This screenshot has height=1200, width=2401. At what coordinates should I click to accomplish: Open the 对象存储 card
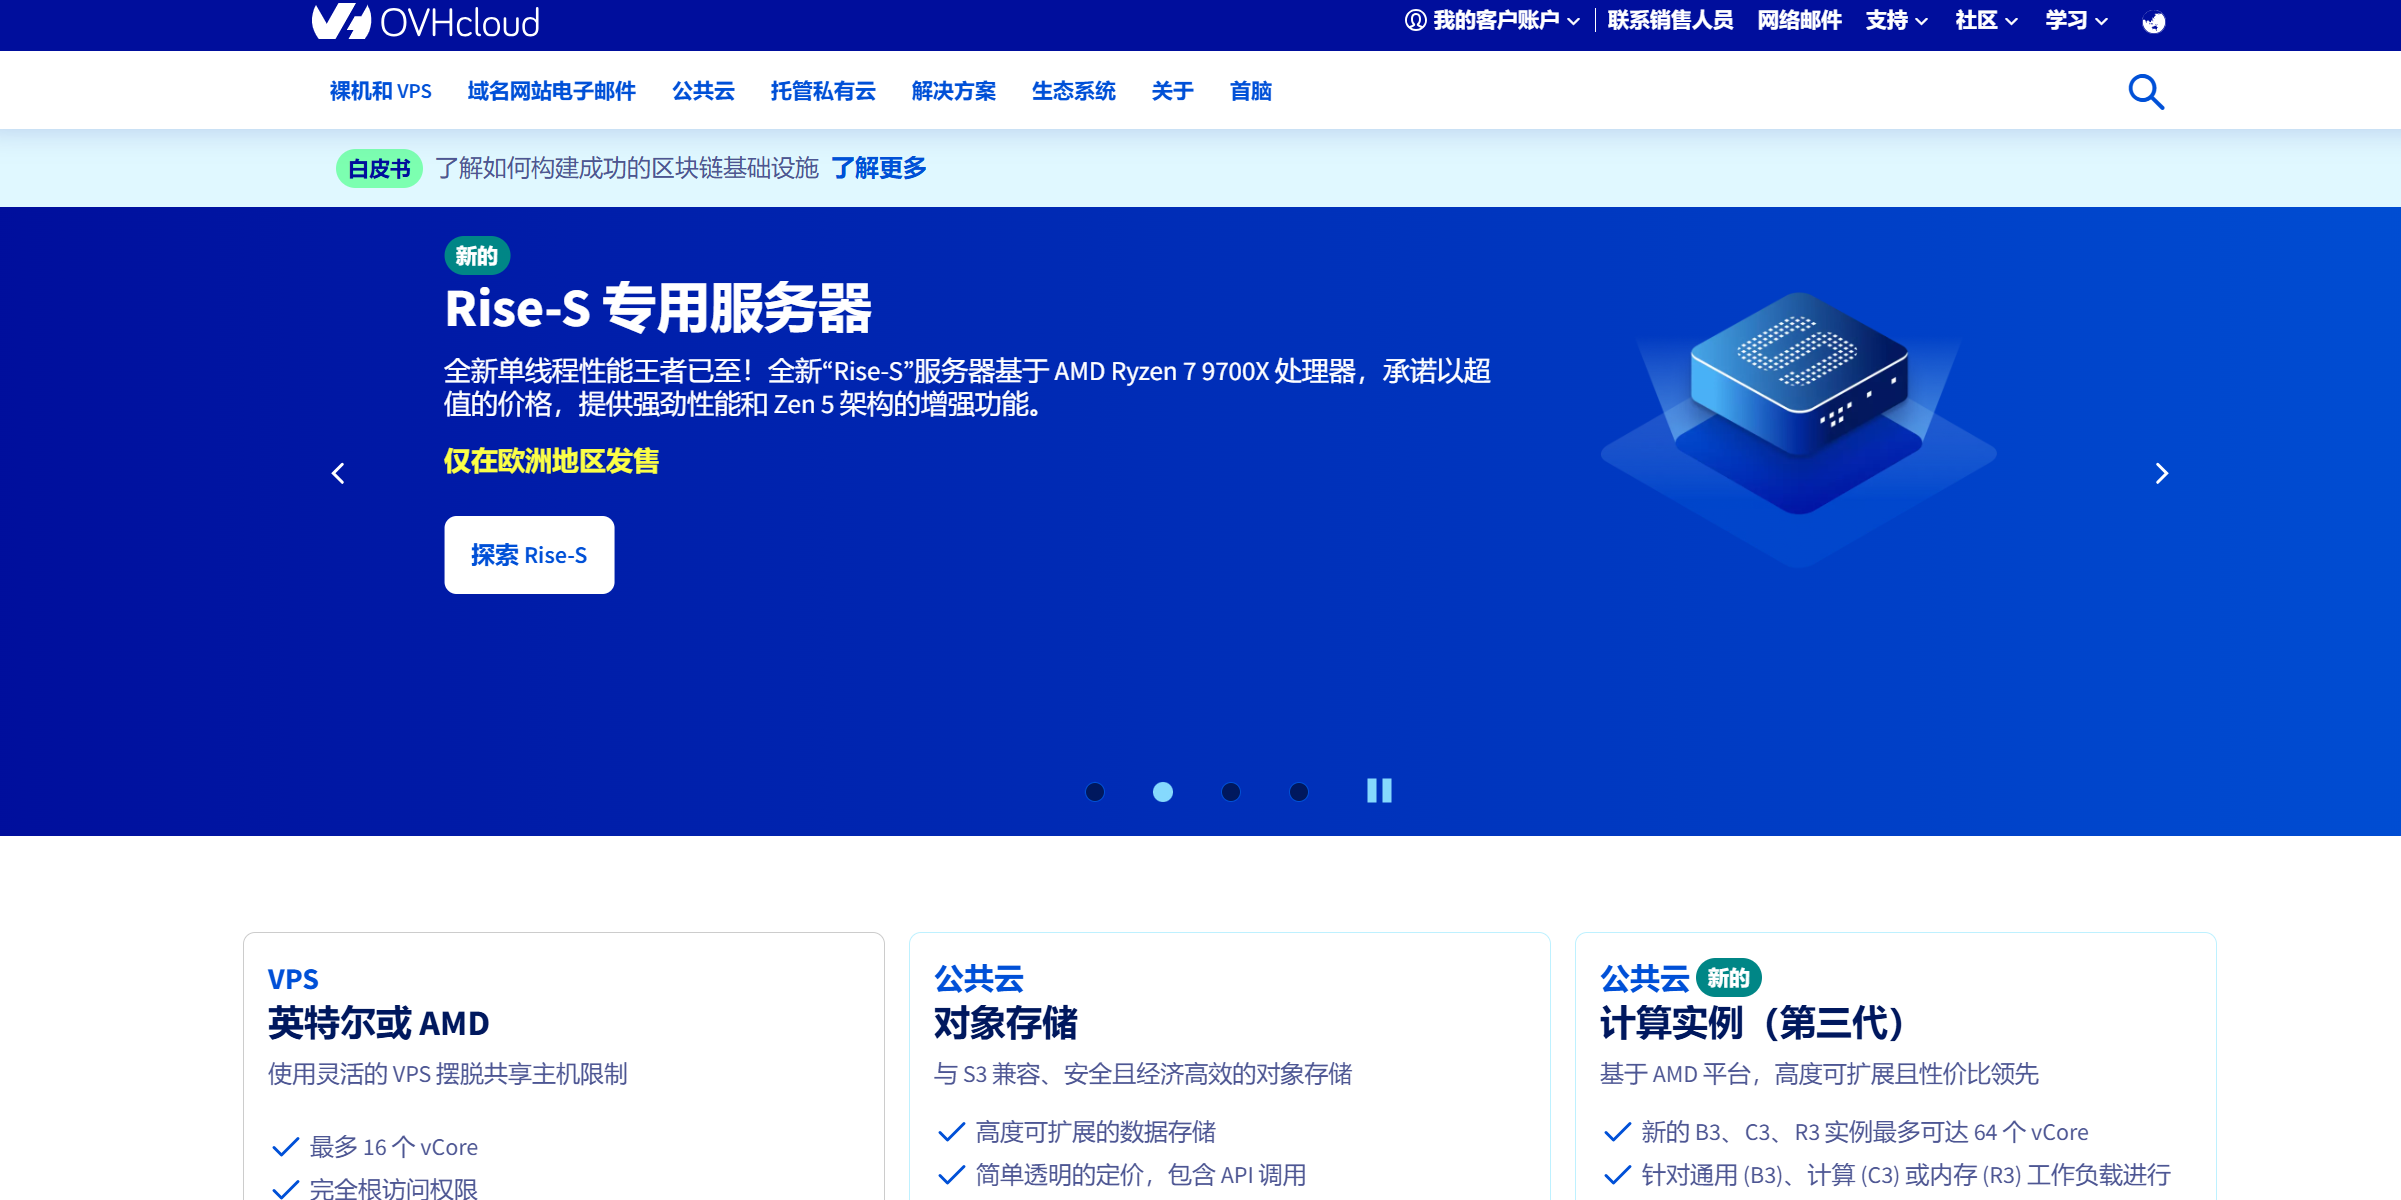(1230, 1066)
